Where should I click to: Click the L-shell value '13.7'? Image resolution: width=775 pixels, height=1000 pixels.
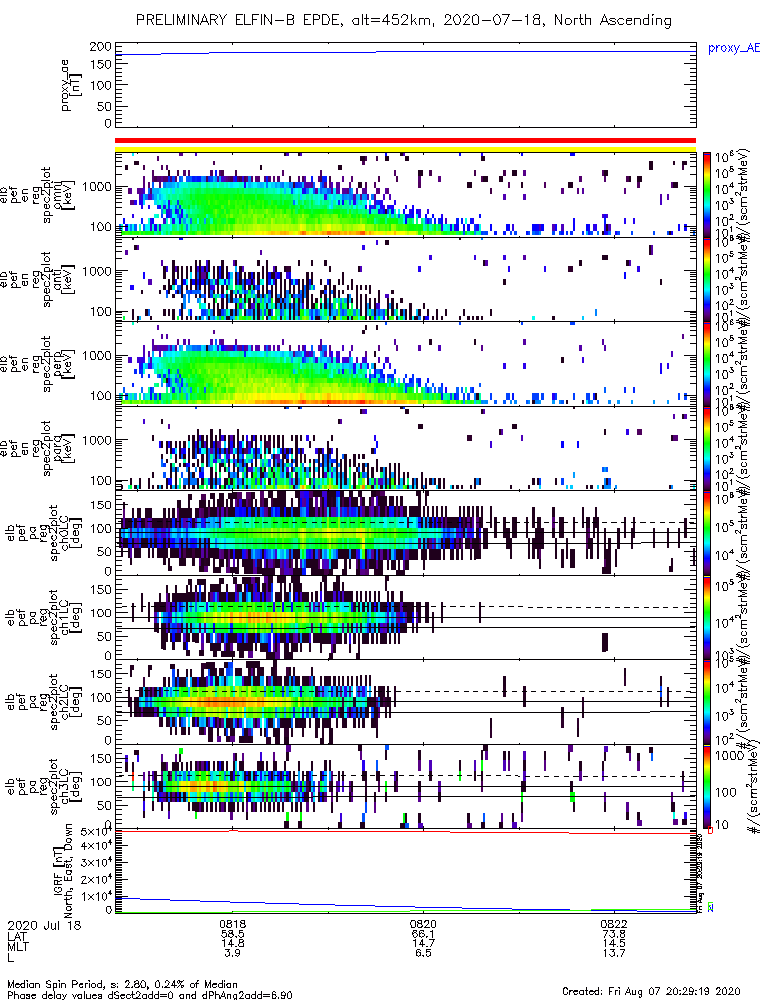[614, 953]
